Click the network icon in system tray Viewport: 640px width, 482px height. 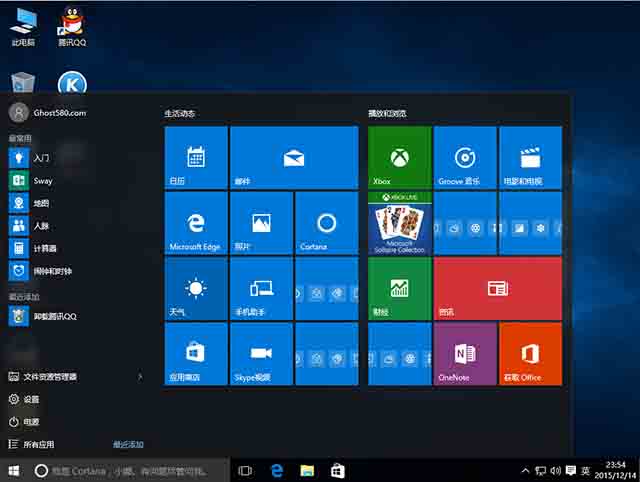click(x=540, y=471)
